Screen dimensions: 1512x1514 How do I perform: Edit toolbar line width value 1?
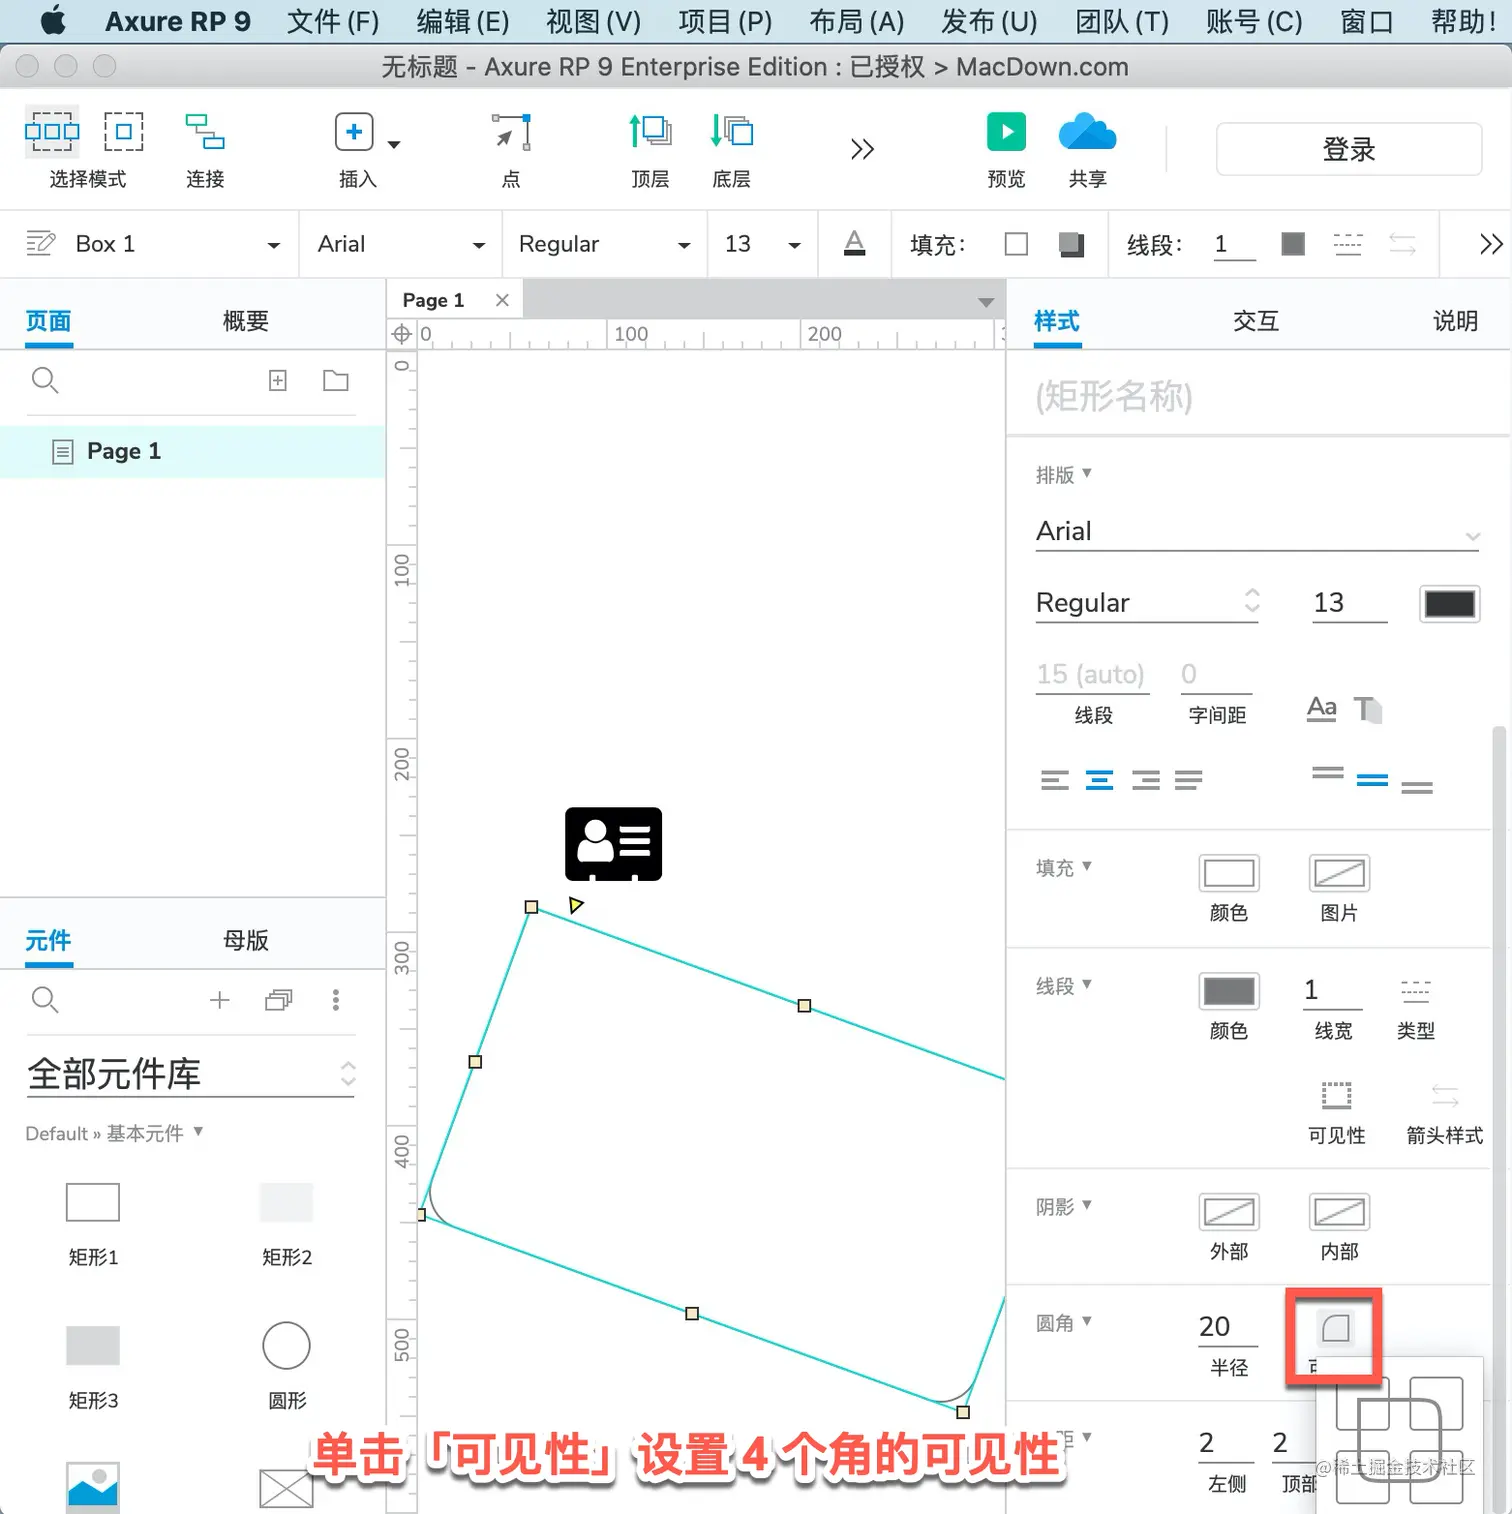click(x=1234, y=244)
